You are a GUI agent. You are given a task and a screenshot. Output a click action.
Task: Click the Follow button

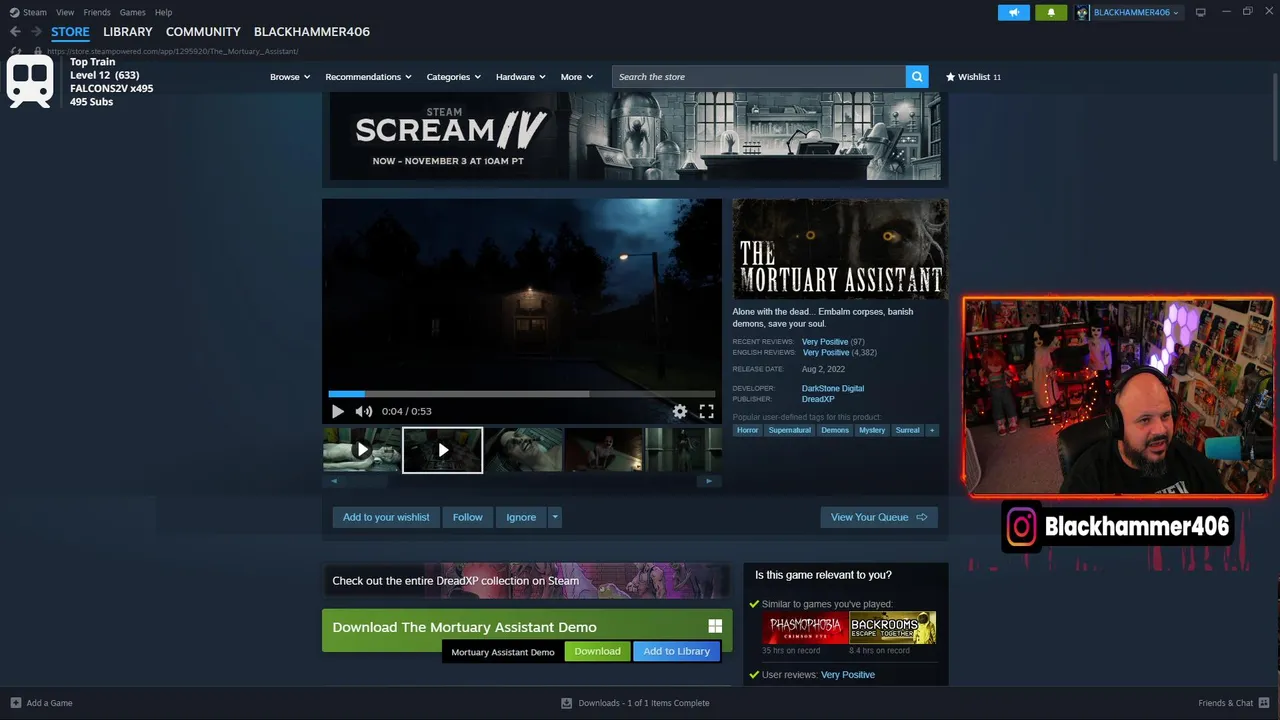(467, 517)
